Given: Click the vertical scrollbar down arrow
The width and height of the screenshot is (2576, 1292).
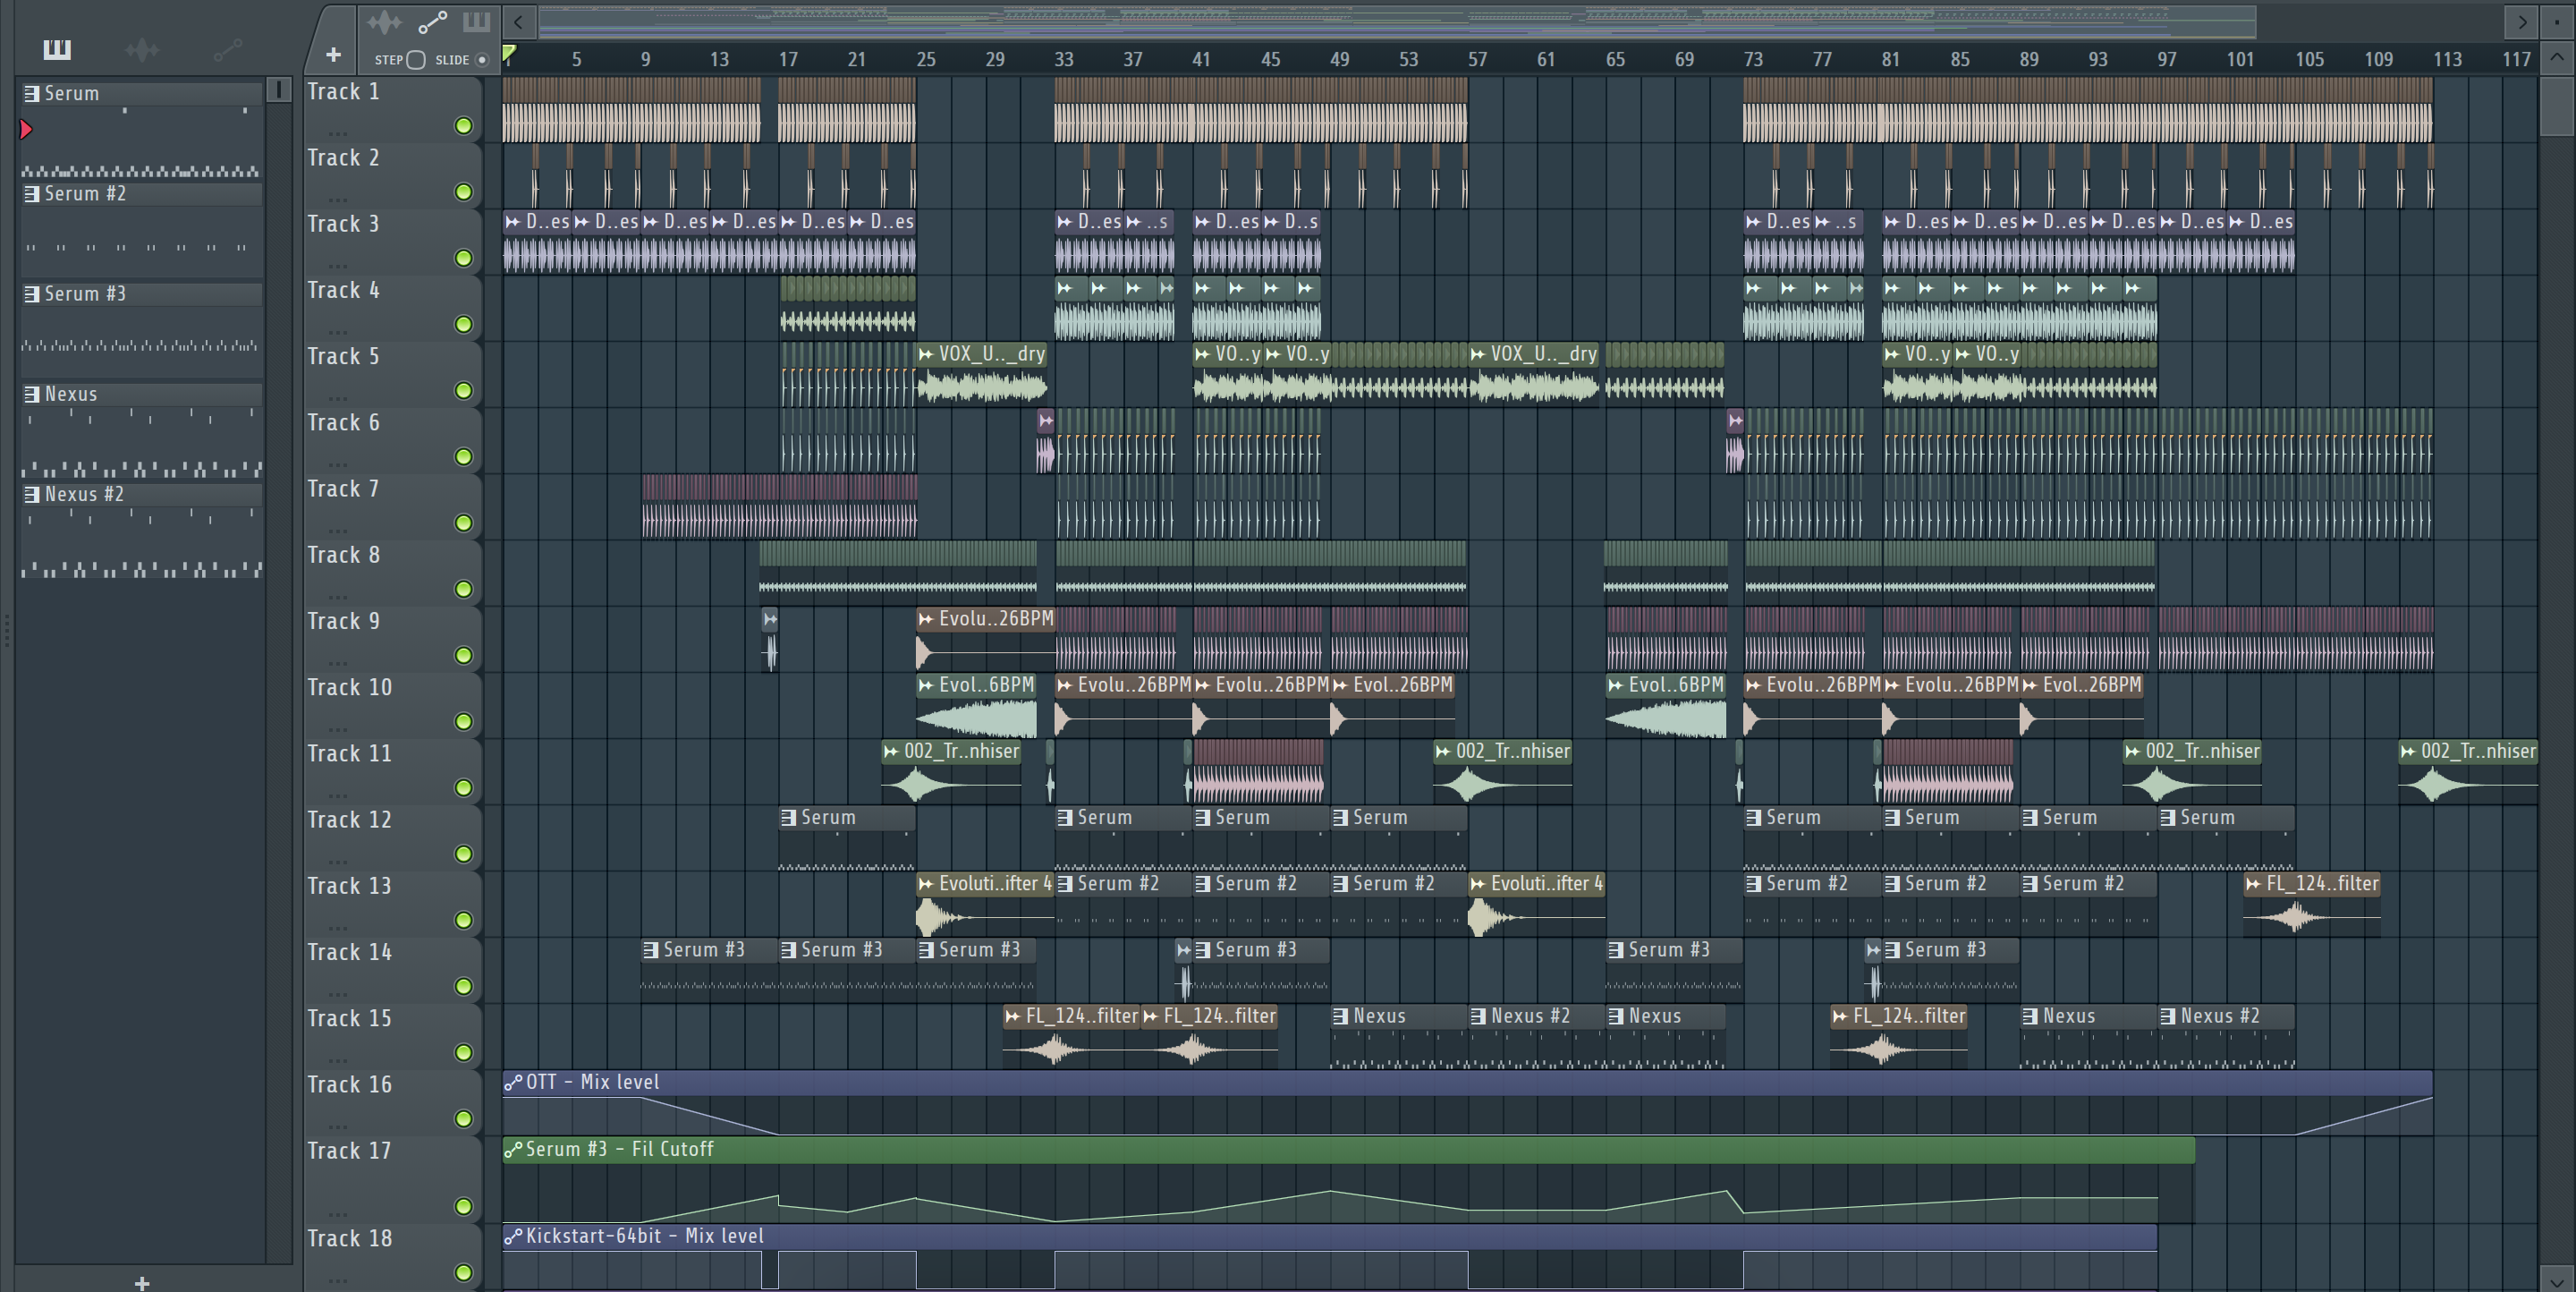Looking at the screenshot, I should 2556,1279.
